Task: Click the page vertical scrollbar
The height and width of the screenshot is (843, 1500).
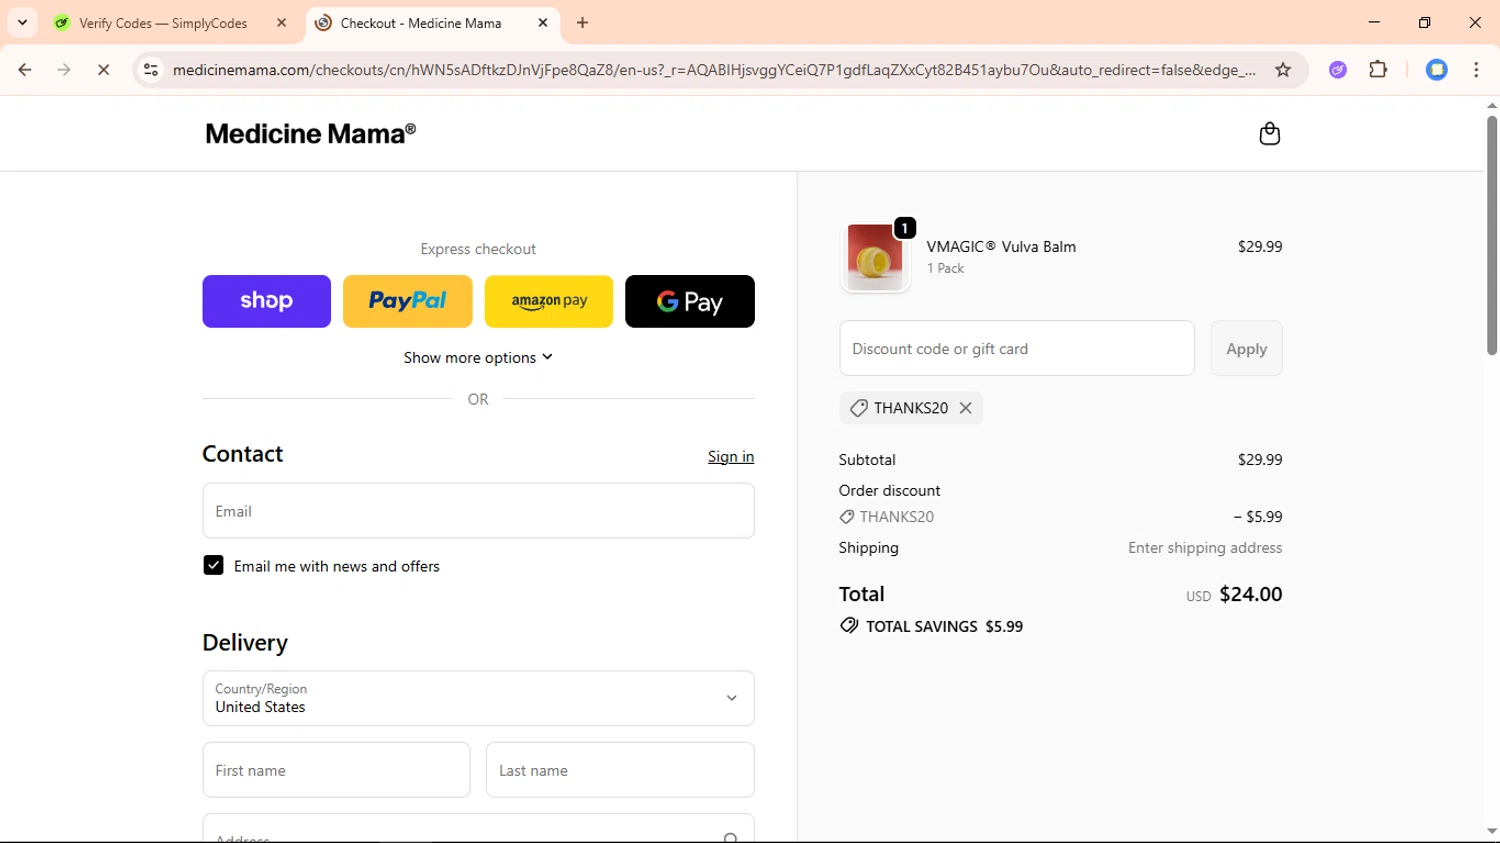Action: tap(1492, 235)
